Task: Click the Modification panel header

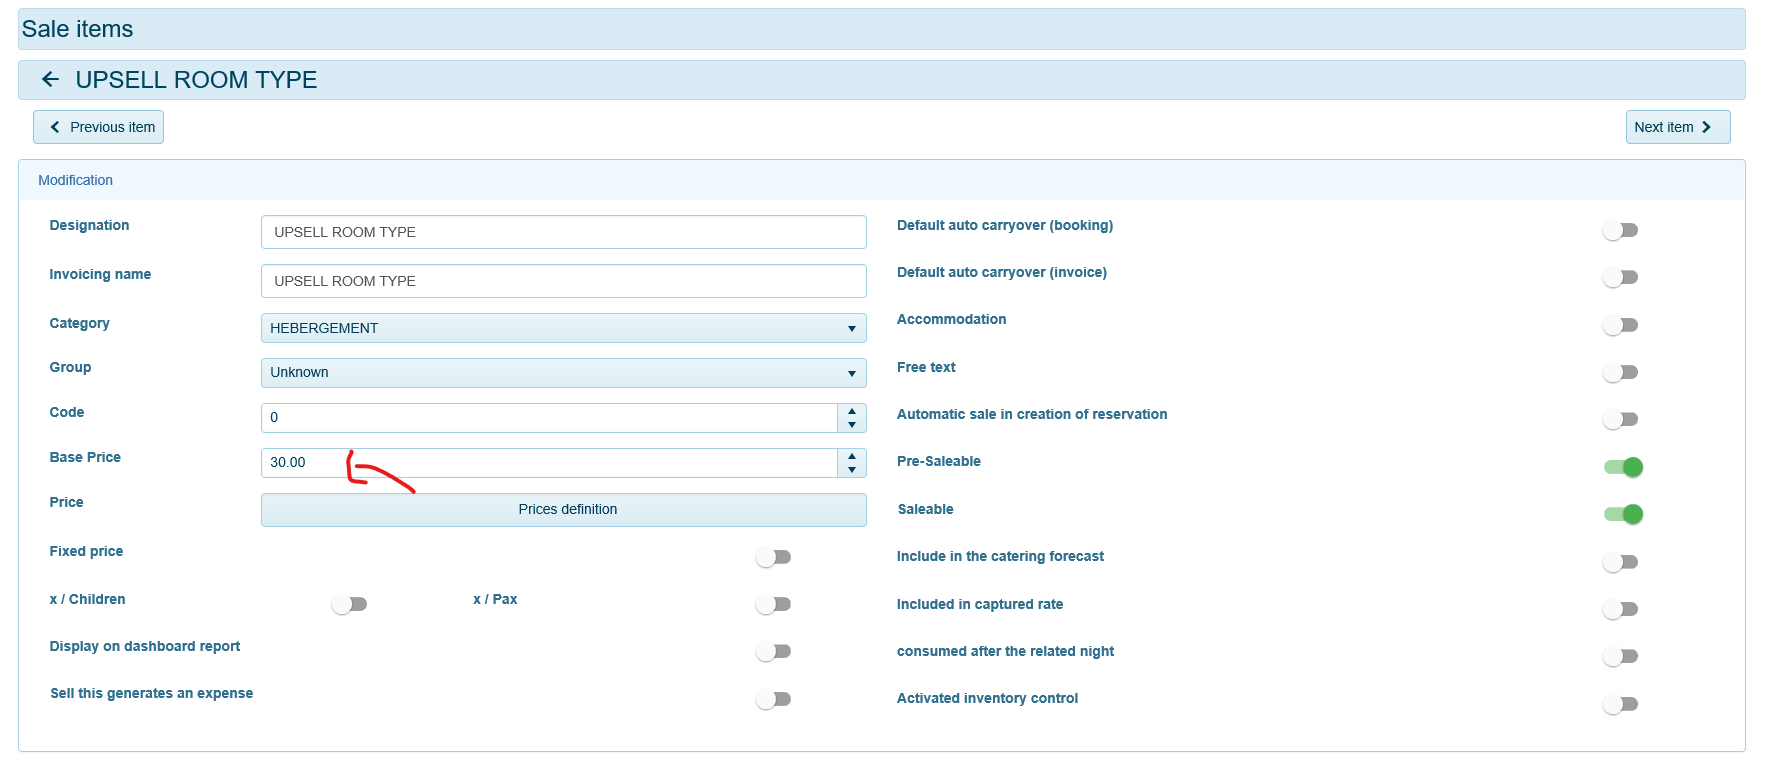Action: (x=882, y=180)
